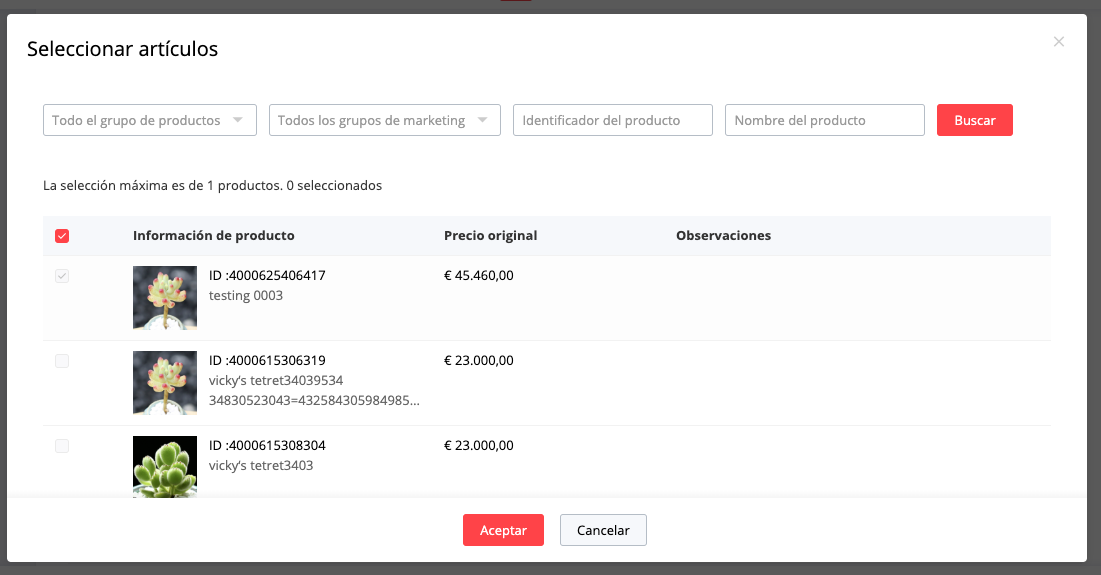This screenshot has height=575, width=1101.
Task: Click the 'testing 0003' product thumbnail
Action: (x=165, y=297)
